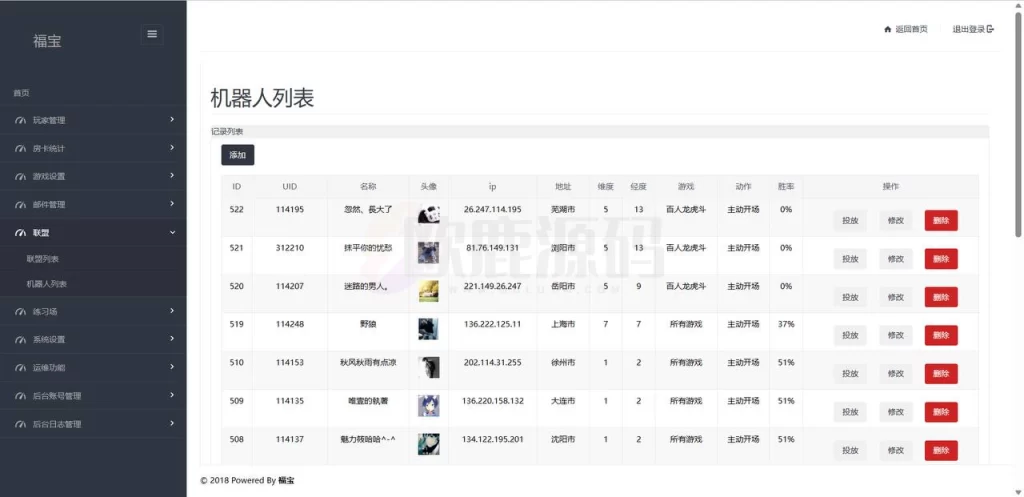Open 联盟列表 in the sidebar
1024x497 pixels.
click(43, 260)
